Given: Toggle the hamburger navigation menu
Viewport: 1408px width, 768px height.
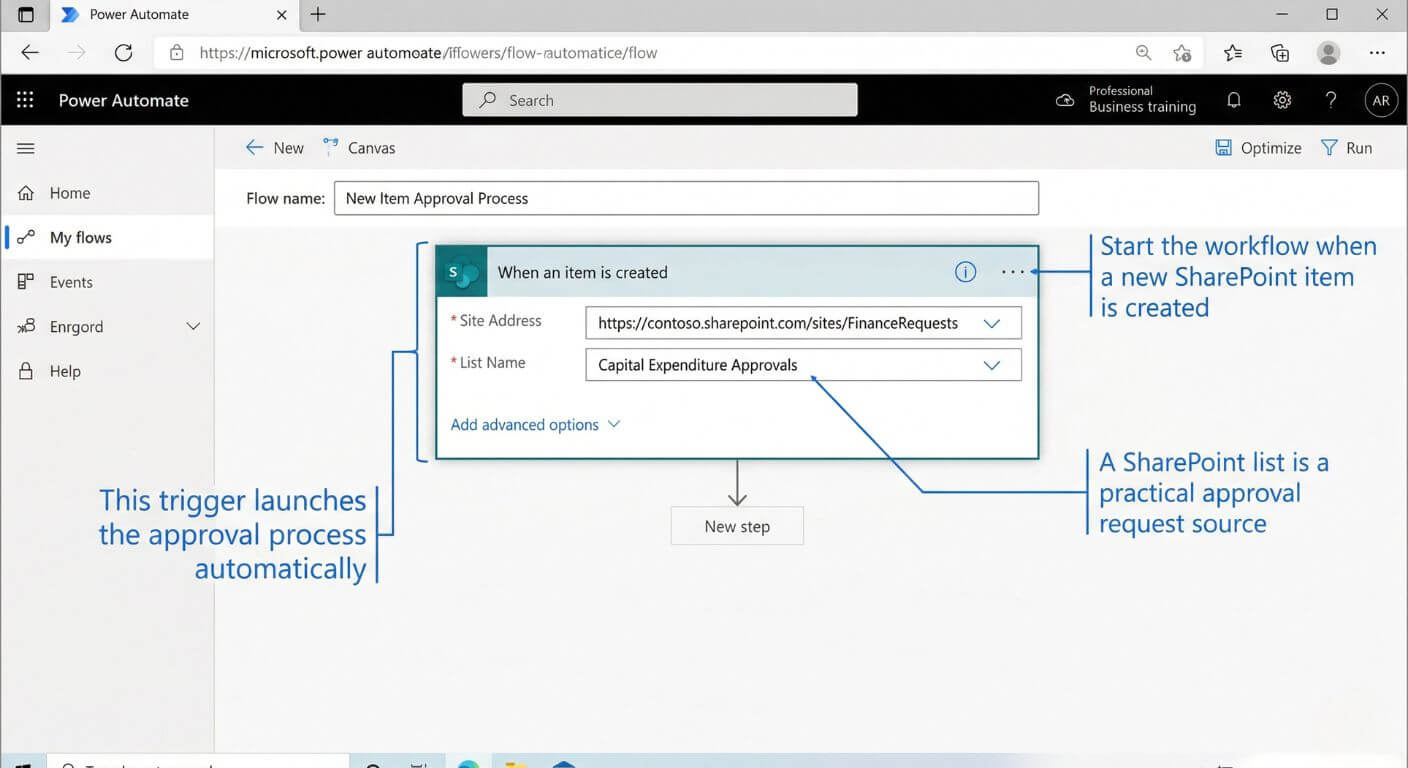Looking at the screenshot, I should (26, 148).
